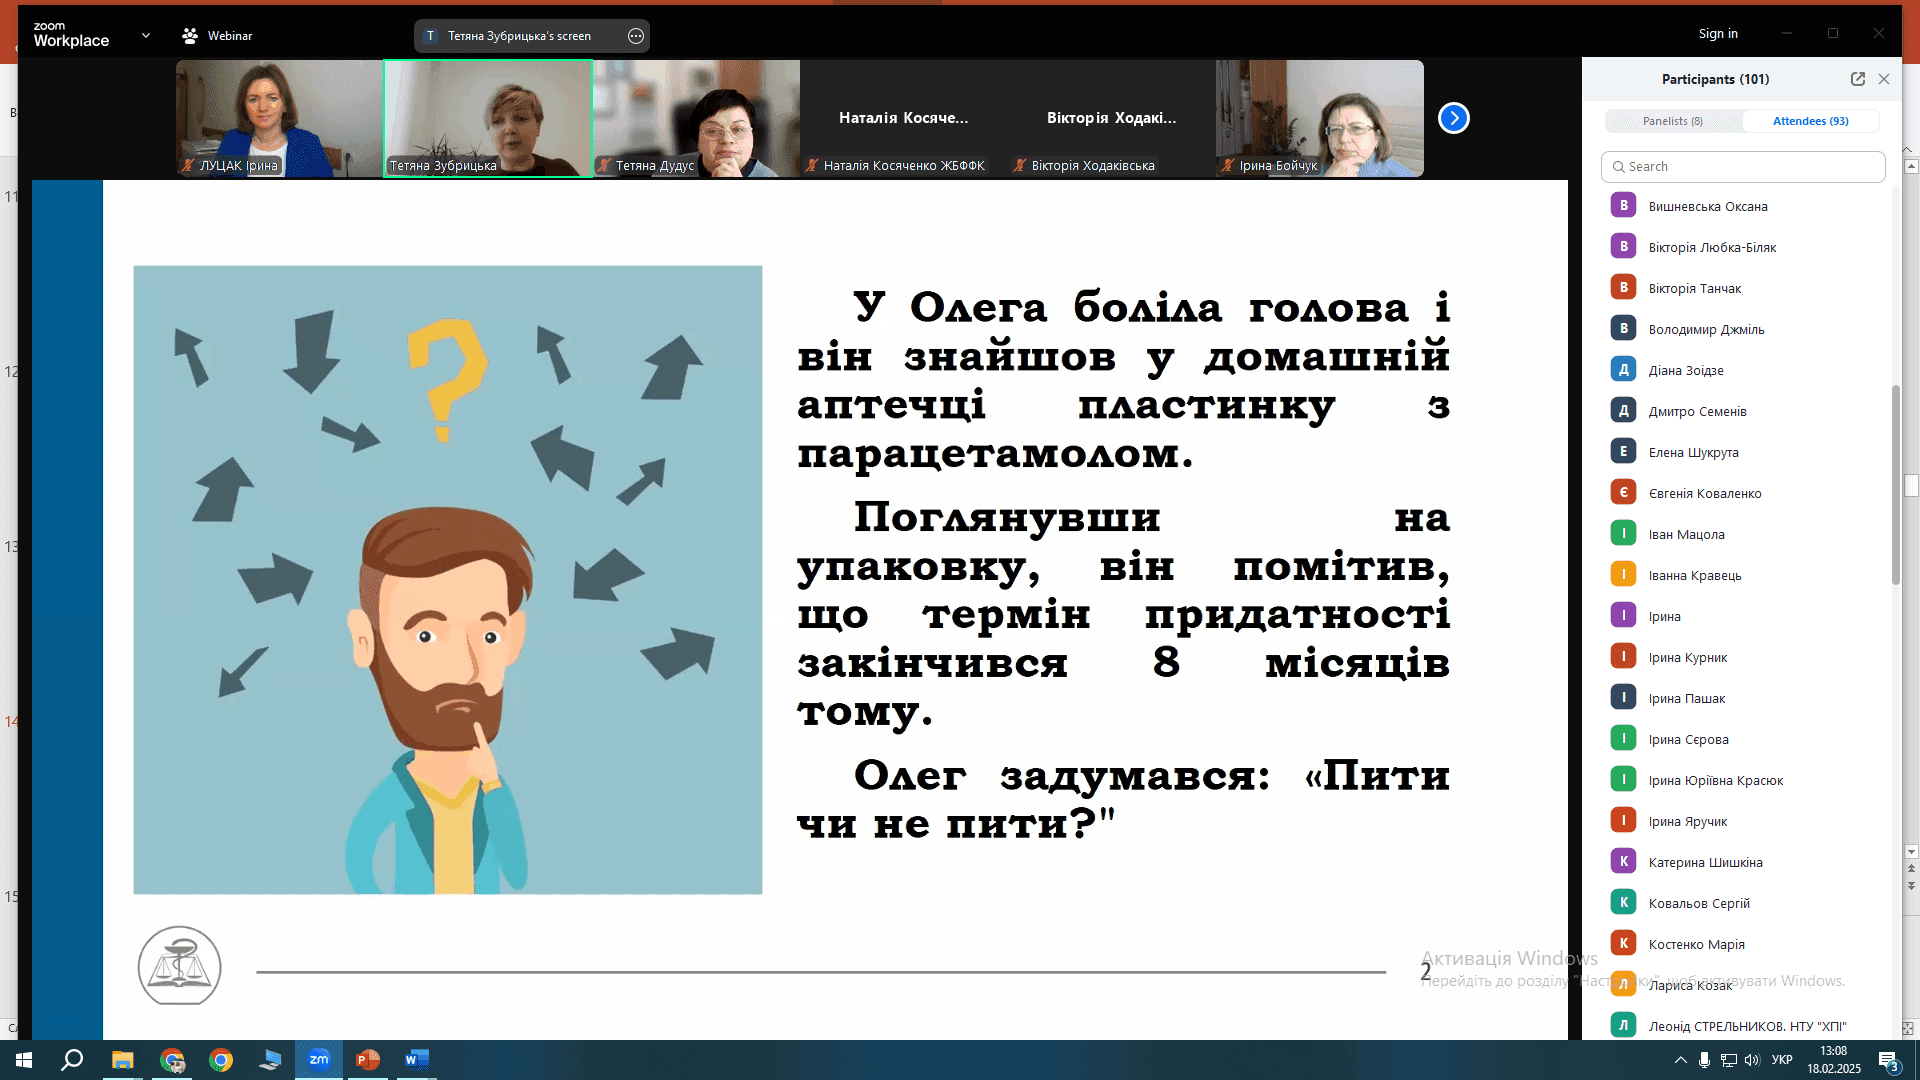Viewport: 1920px width, 1080px height.
Task: Close the Participants panel
Action: [1884, 79]
